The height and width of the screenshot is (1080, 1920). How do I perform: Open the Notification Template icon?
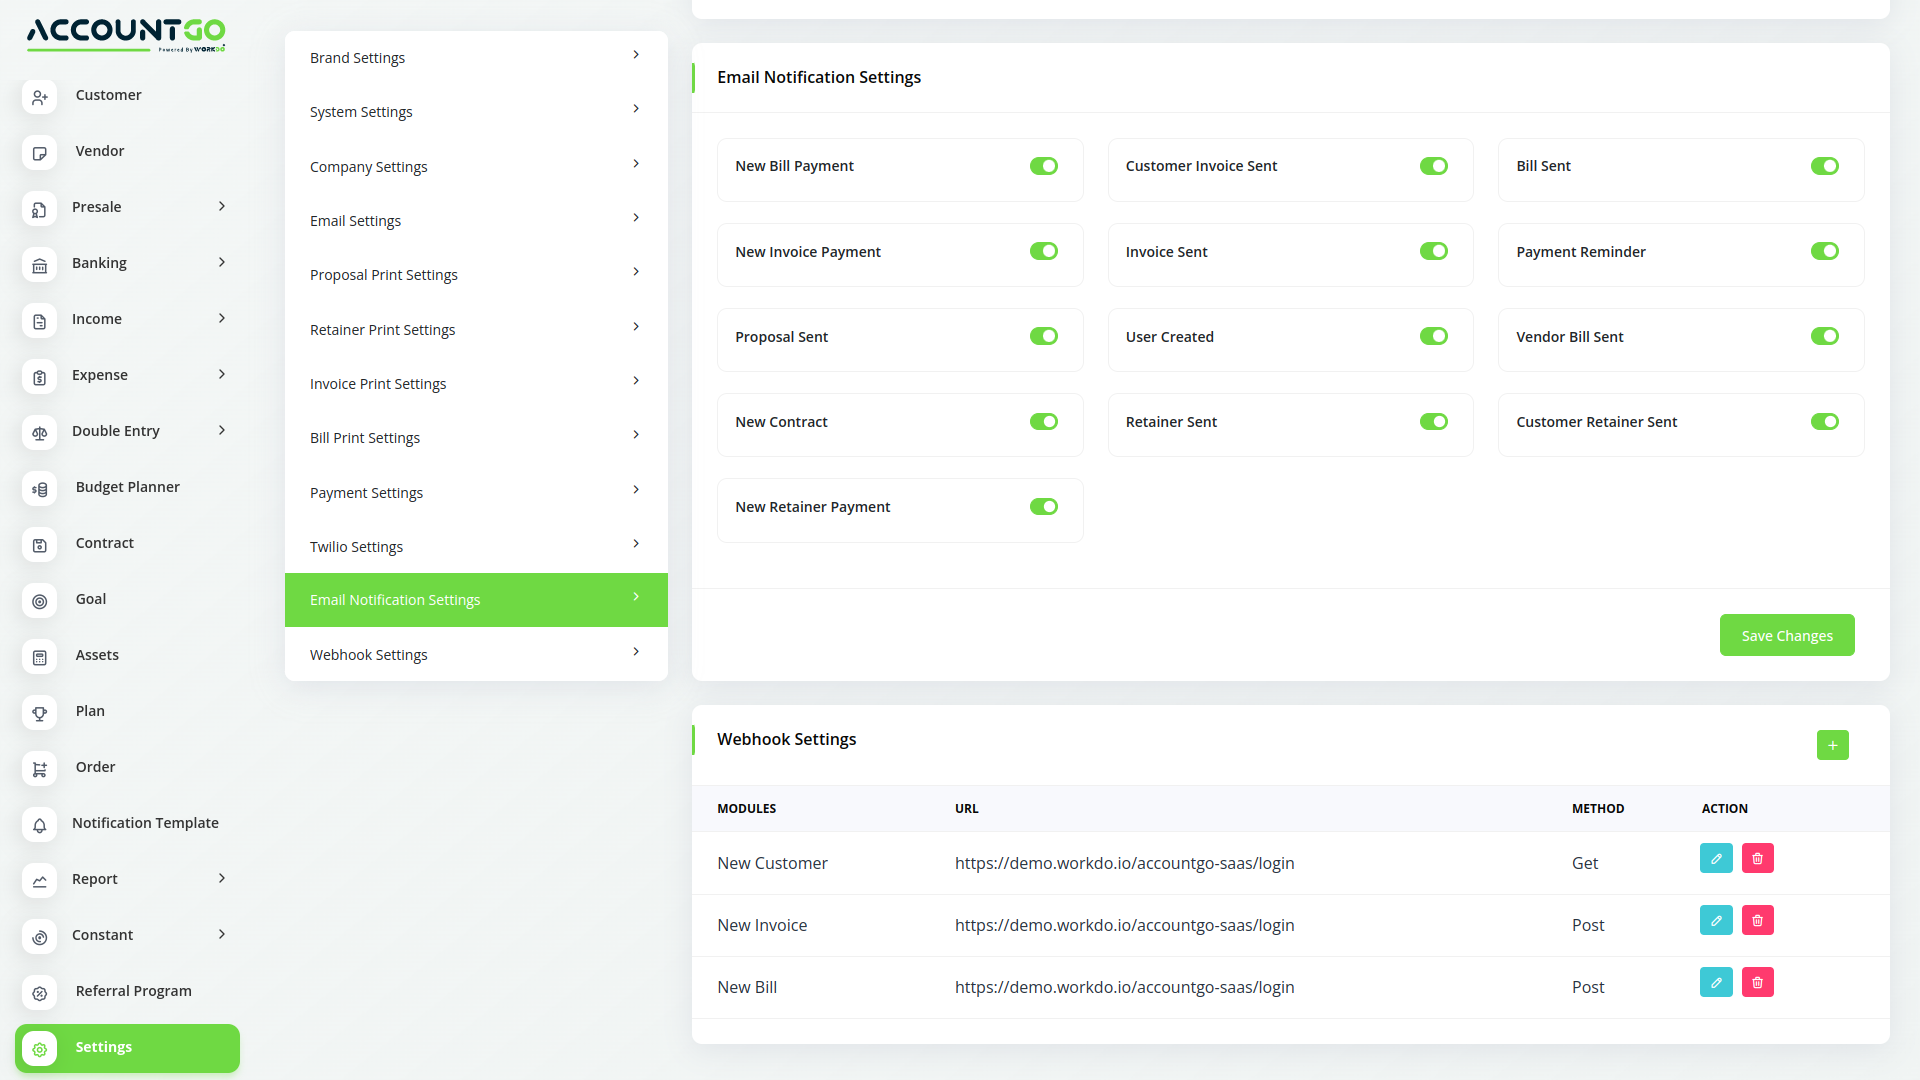click(39, 825)
